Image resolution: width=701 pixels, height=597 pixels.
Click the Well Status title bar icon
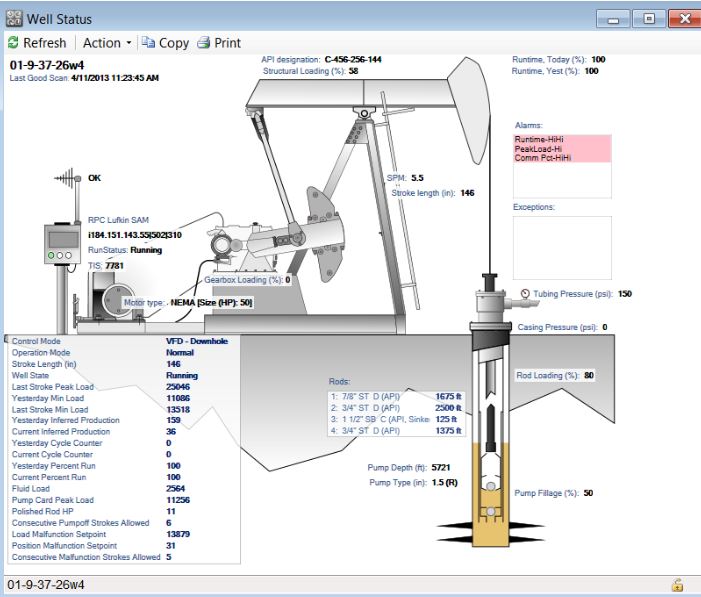(14, 19)
